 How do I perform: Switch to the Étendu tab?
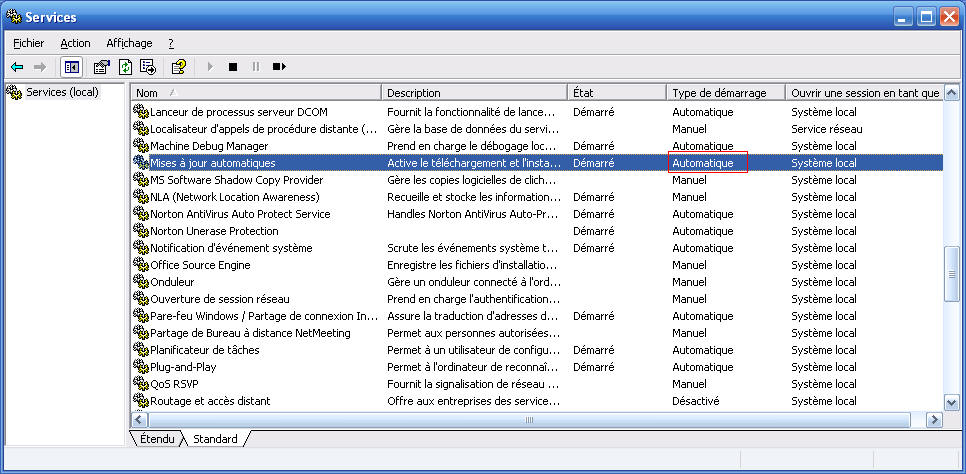tap(157, 439)
